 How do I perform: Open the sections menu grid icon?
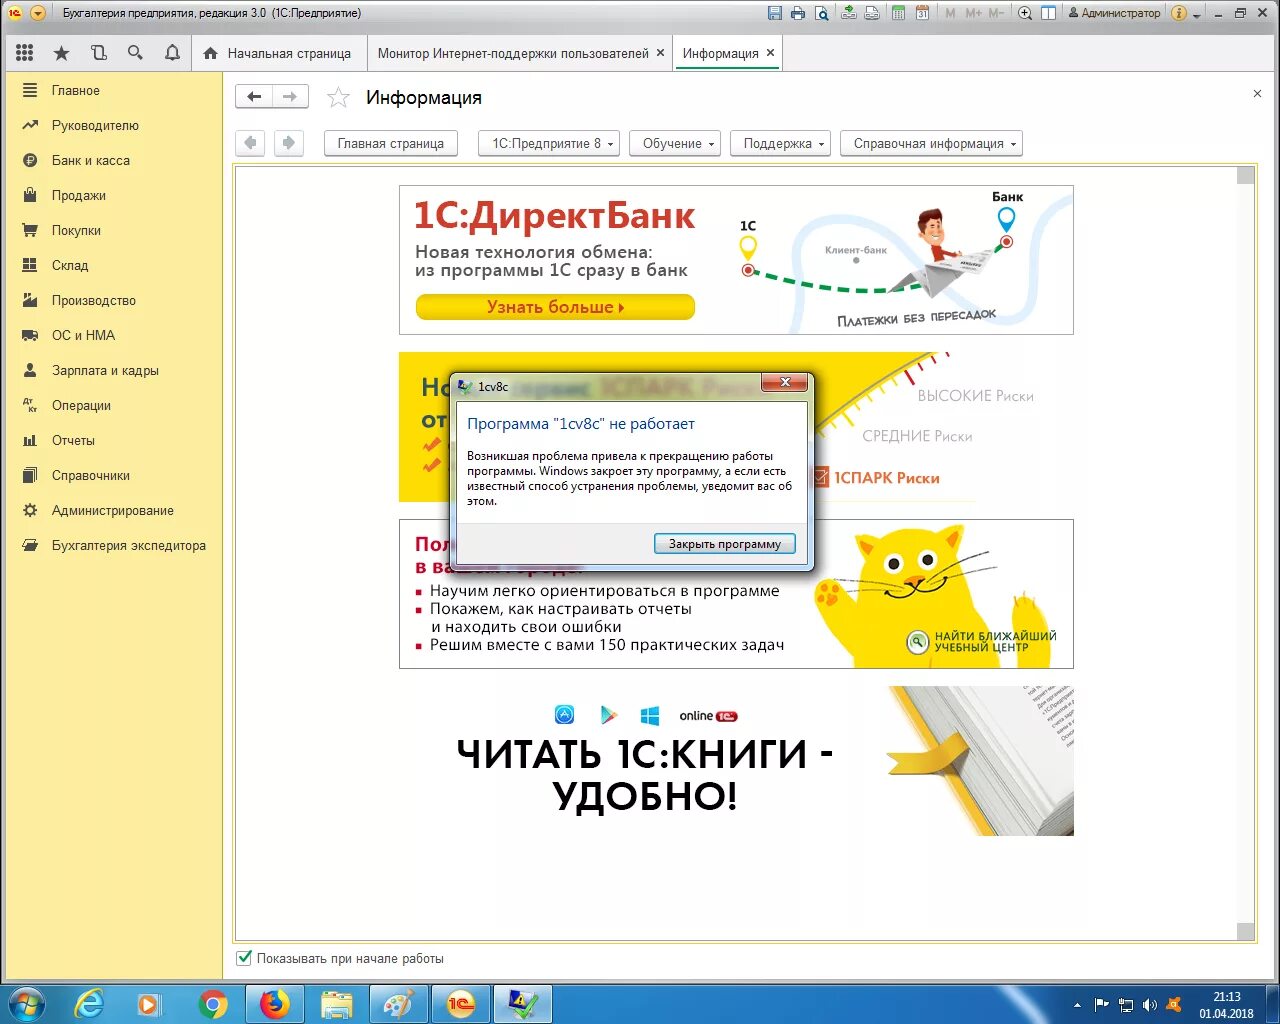coord(25,53)
